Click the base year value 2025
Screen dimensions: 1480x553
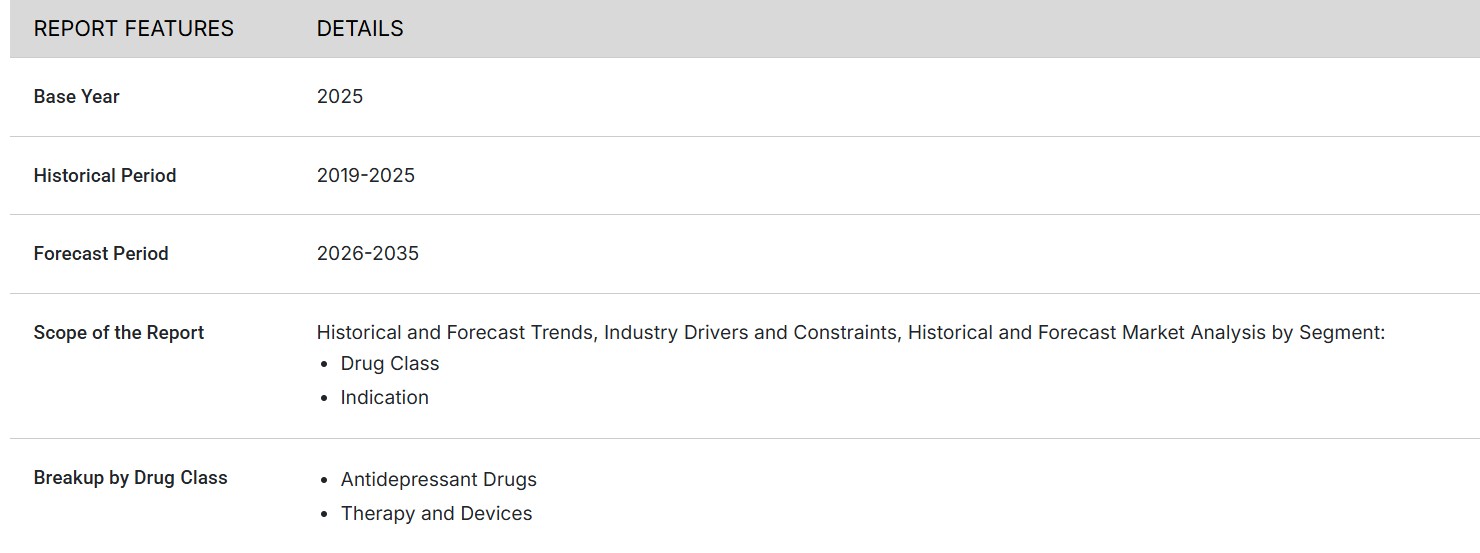(340, 97)
